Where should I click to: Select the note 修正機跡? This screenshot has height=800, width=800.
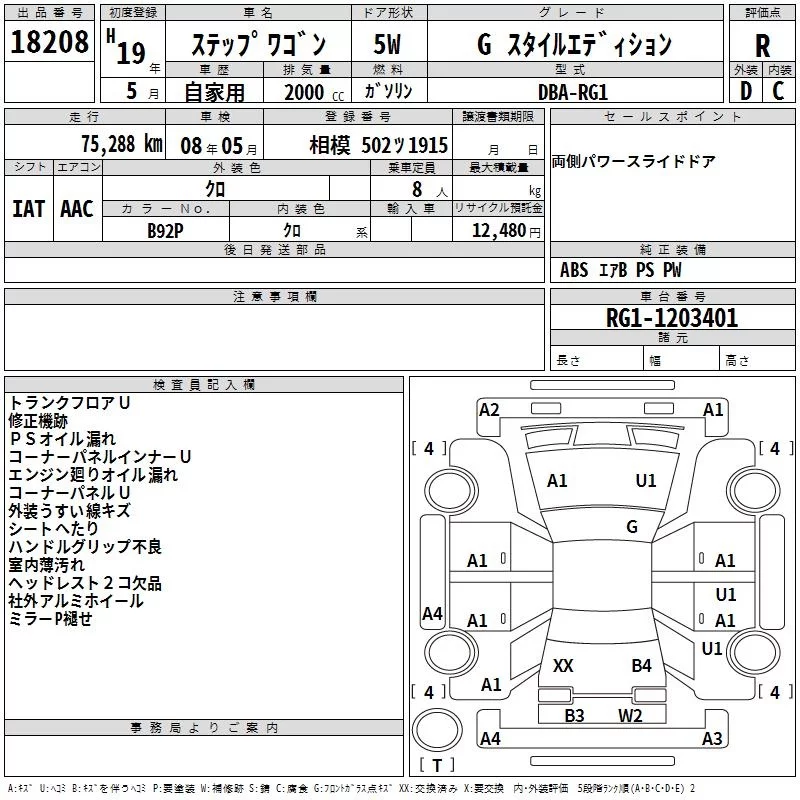(38, 421)
